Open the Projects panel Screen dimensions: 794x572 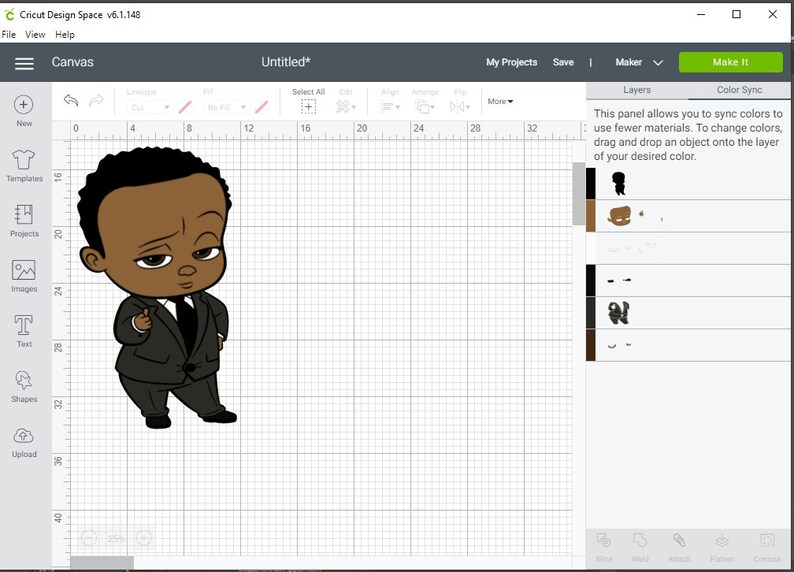click(x=24, y=221)
